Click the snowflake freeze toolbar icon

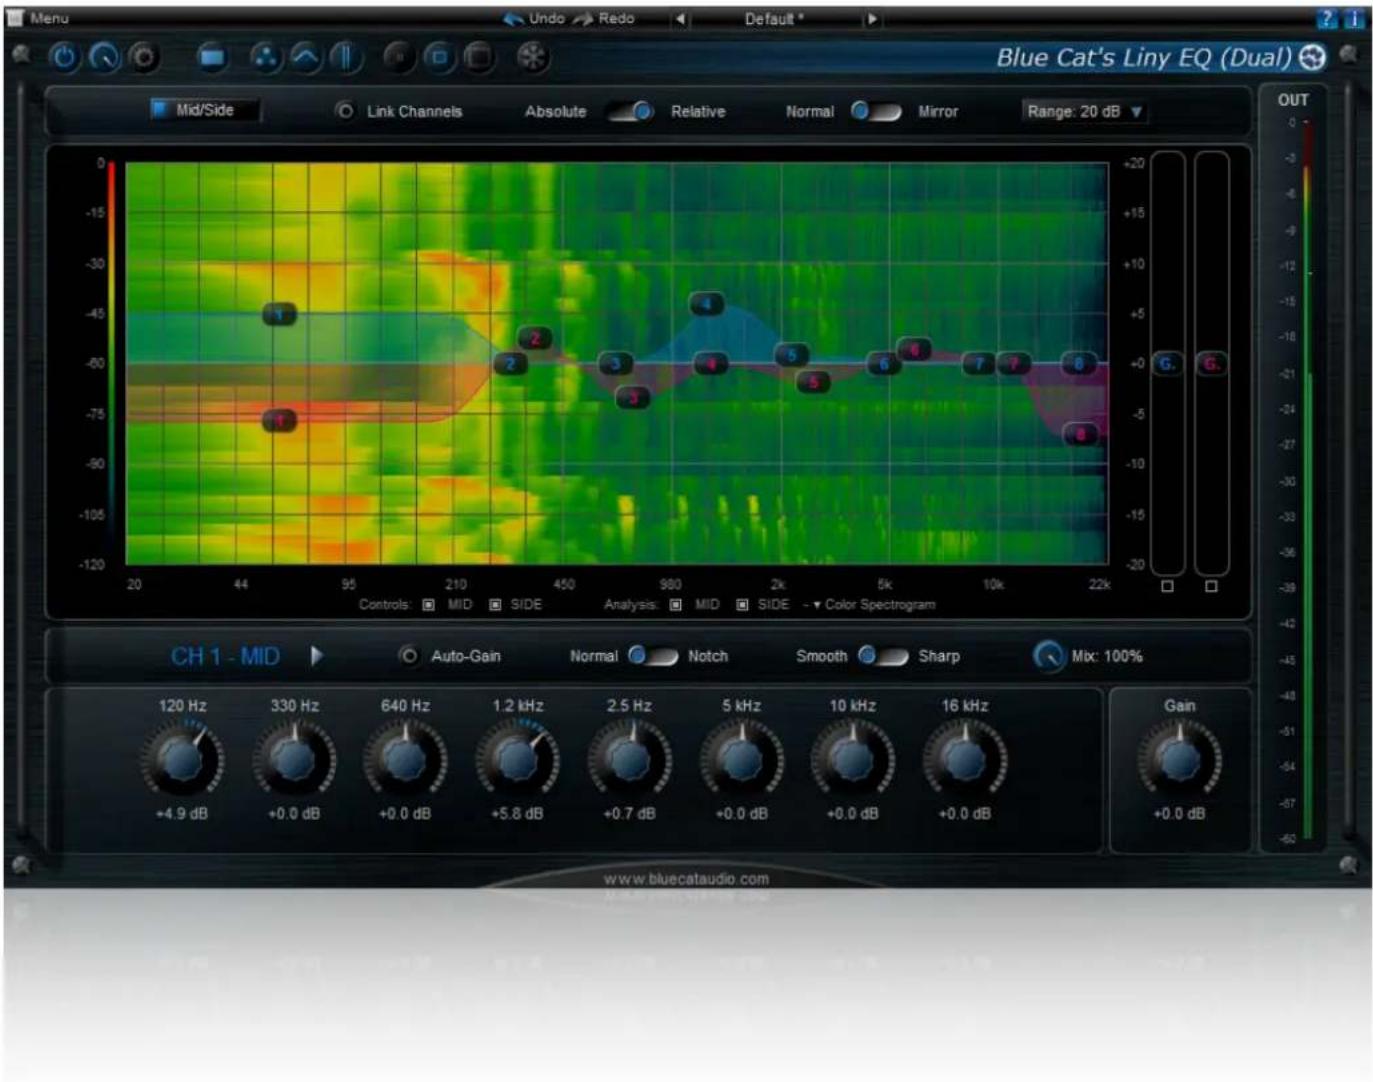[532, 58]
